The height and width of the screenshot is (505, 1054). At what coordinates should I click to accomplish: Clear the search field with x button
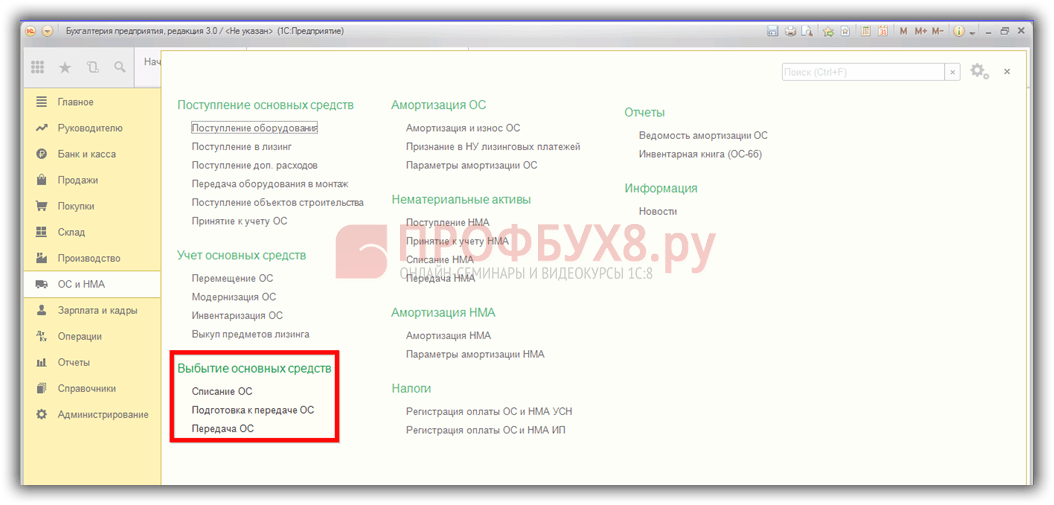(952, 72)
